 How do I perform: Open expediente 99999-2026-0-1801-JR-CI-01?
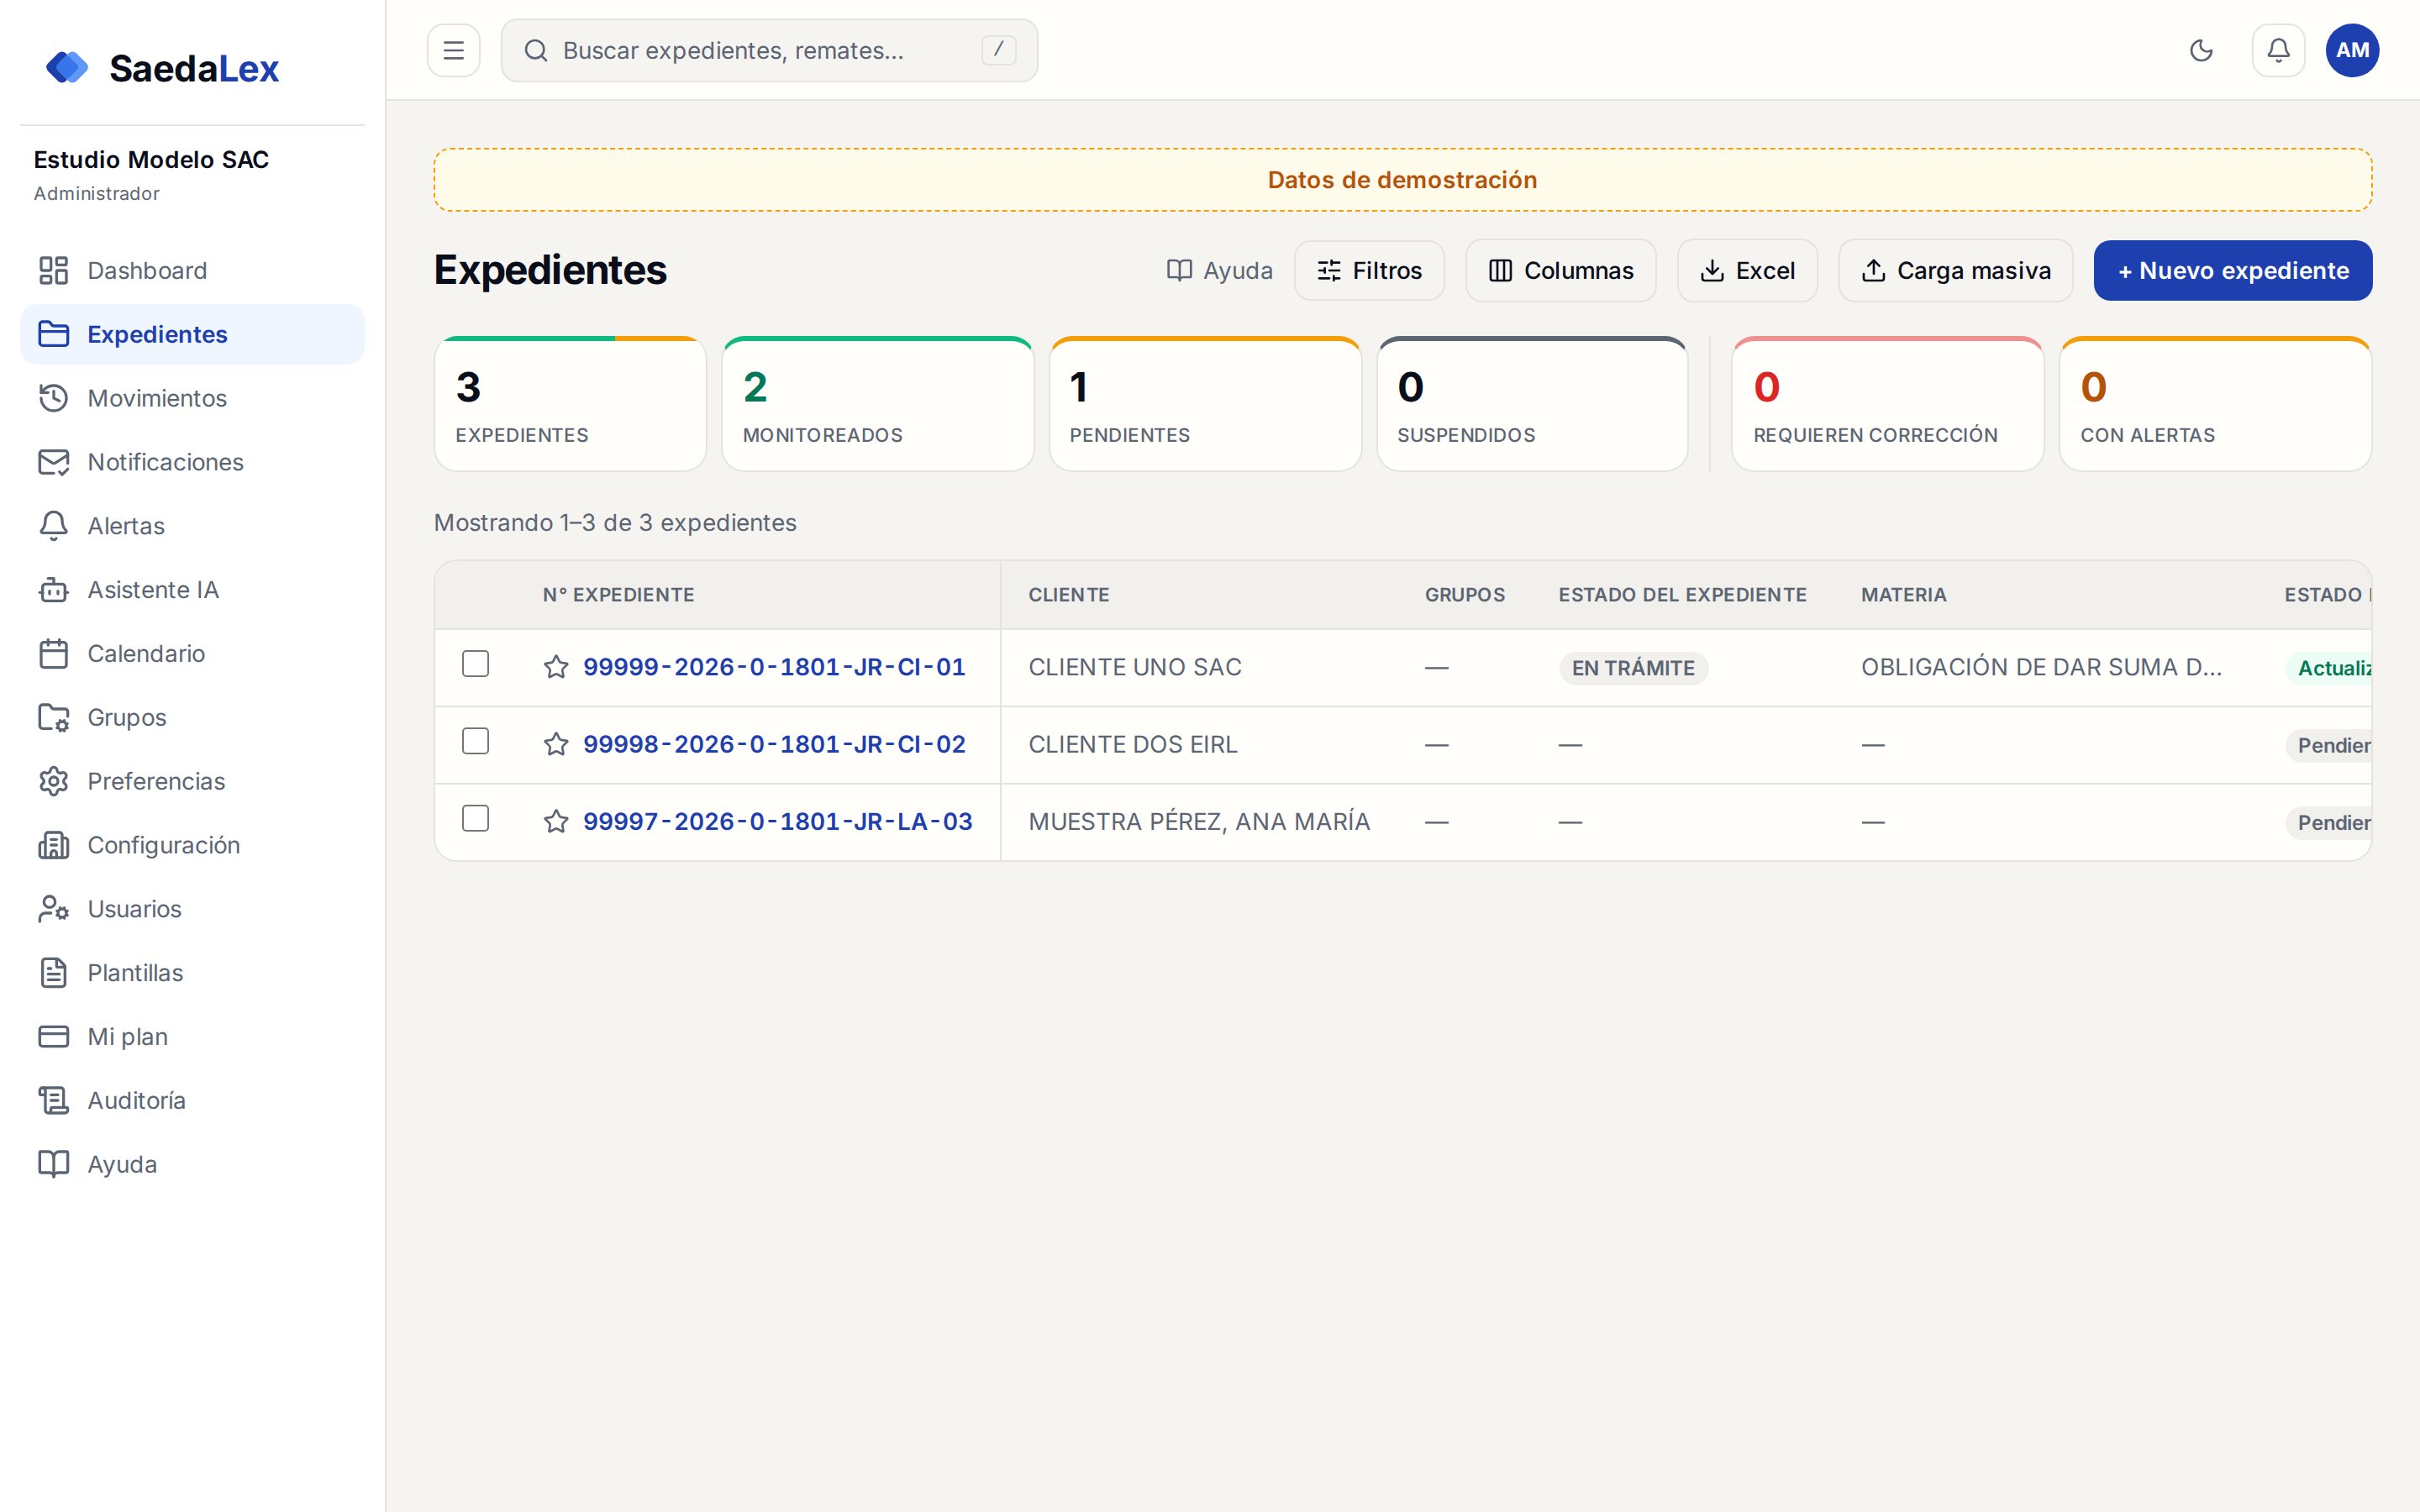pos(774,667)
